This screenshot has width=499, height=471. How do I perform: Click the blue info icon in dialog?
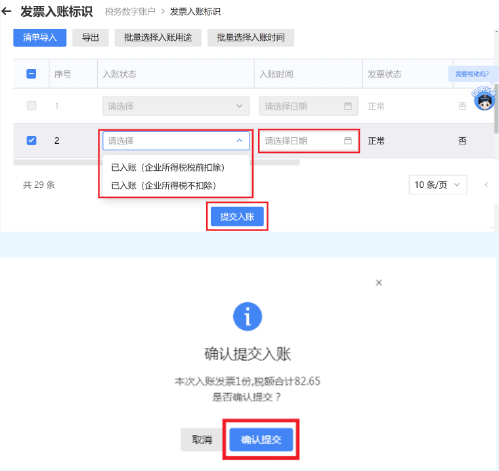pos(247,316)
